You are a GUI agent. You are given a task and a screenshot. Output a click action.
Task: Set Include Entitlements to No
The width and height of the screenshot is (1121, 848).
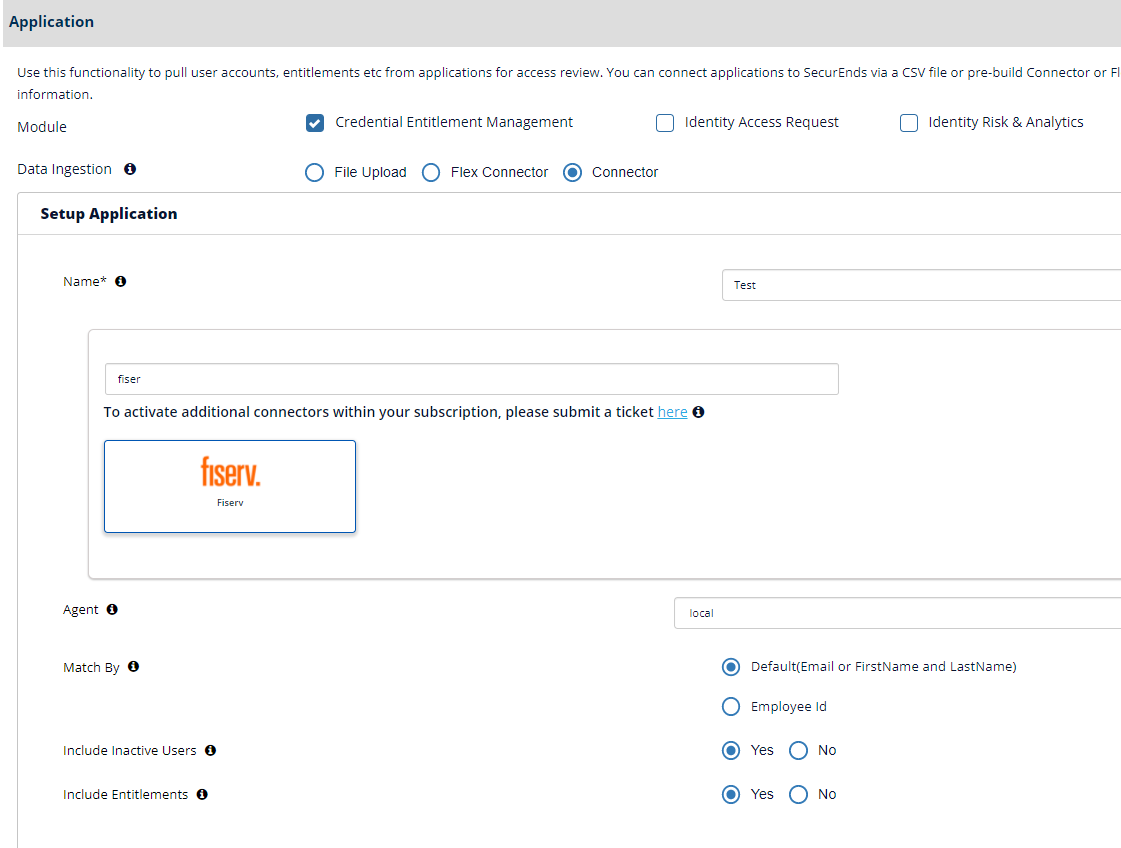point(798,794)
